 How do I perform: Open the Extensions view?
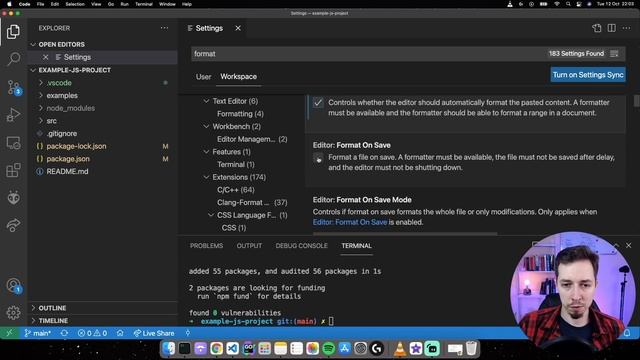point(13,171)
